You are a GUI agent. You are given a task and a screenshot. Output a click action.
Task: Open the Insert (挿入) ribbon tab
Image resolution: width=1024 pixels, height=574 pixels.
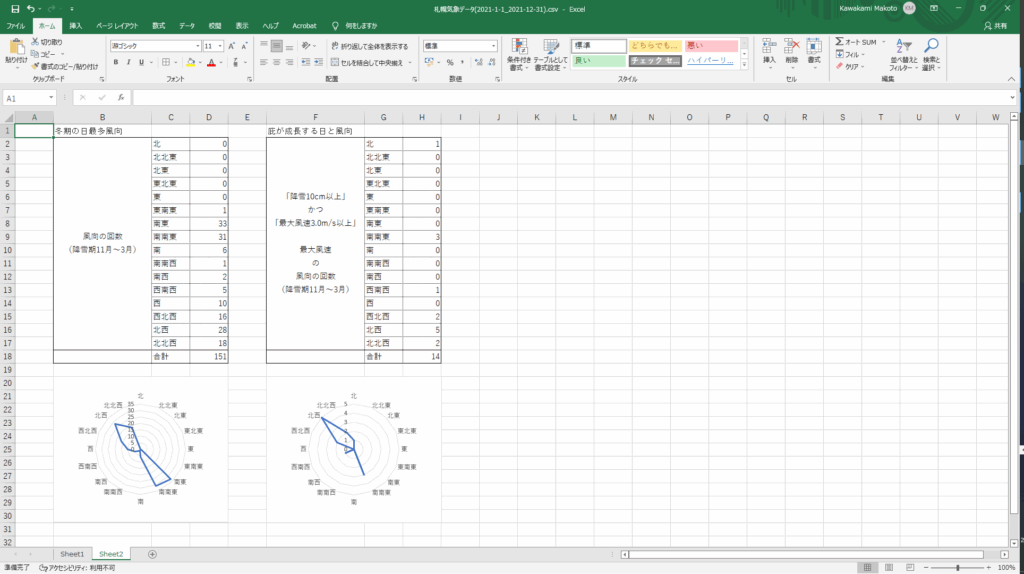tap(75, 25)
